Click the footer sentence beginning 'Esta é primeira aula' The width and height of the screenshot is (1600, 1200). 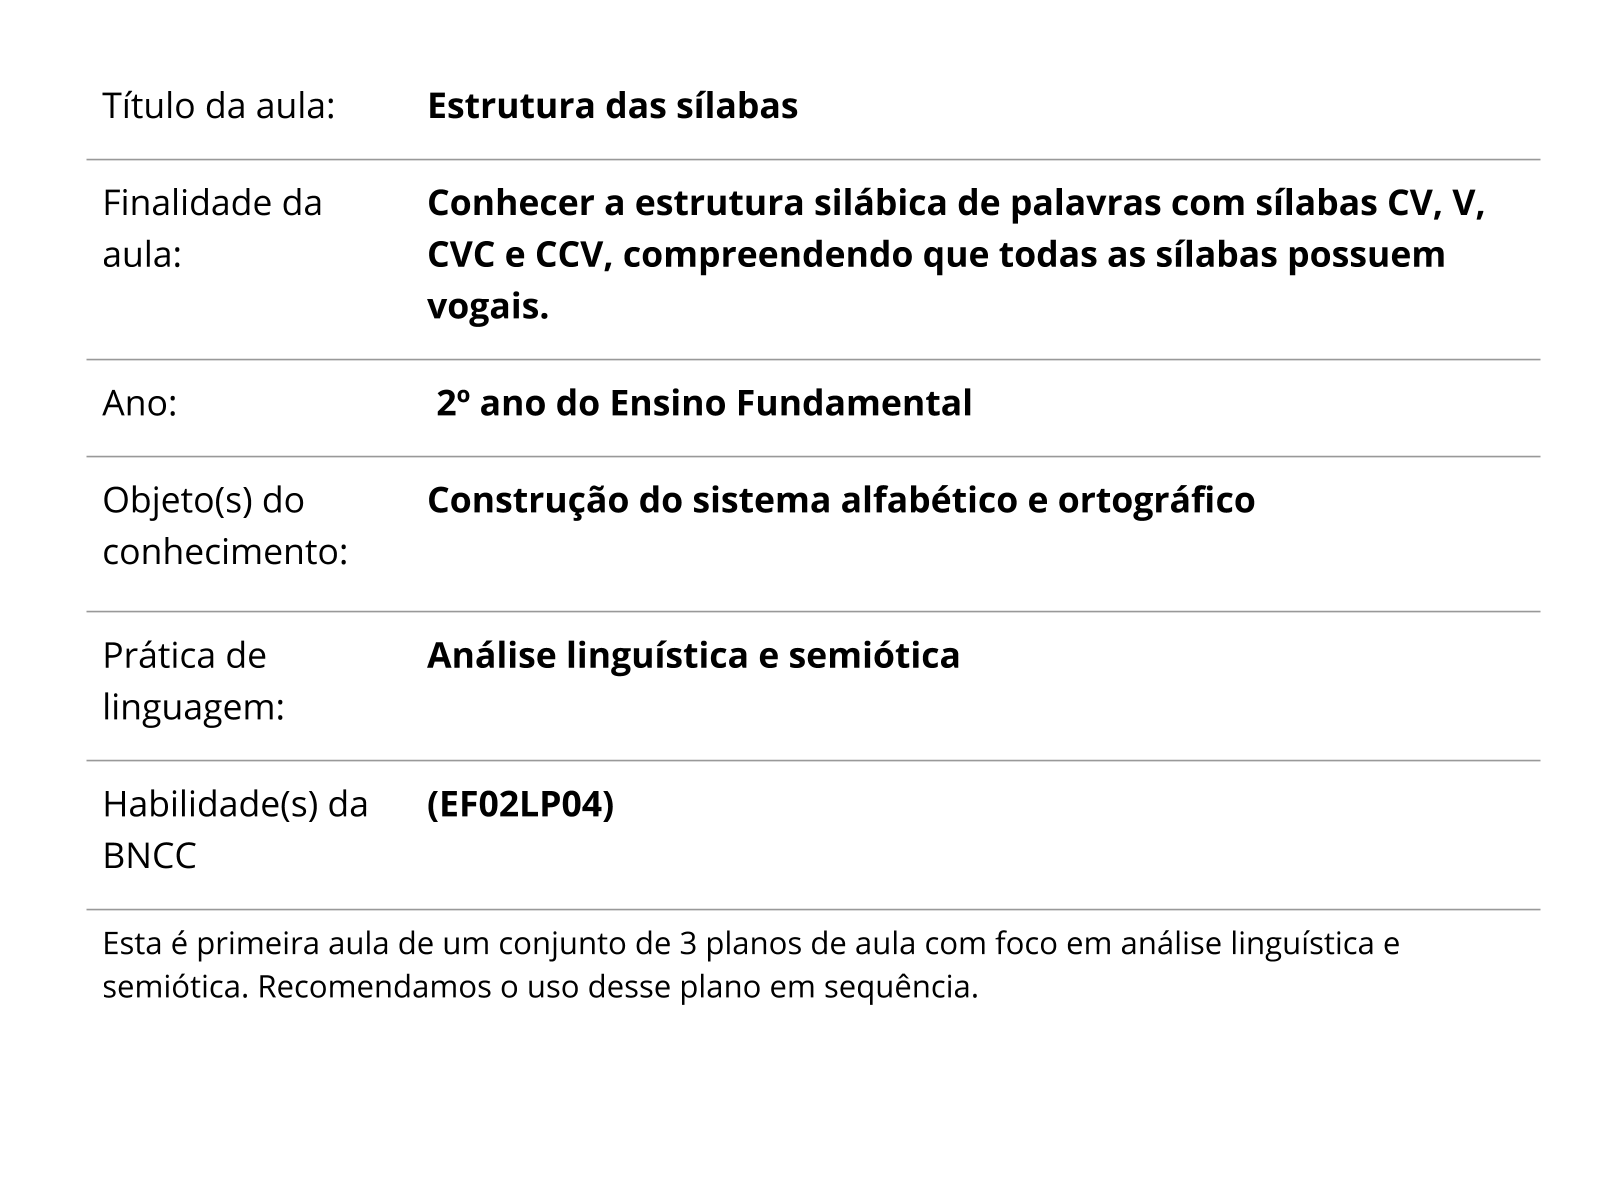(751, 966)
